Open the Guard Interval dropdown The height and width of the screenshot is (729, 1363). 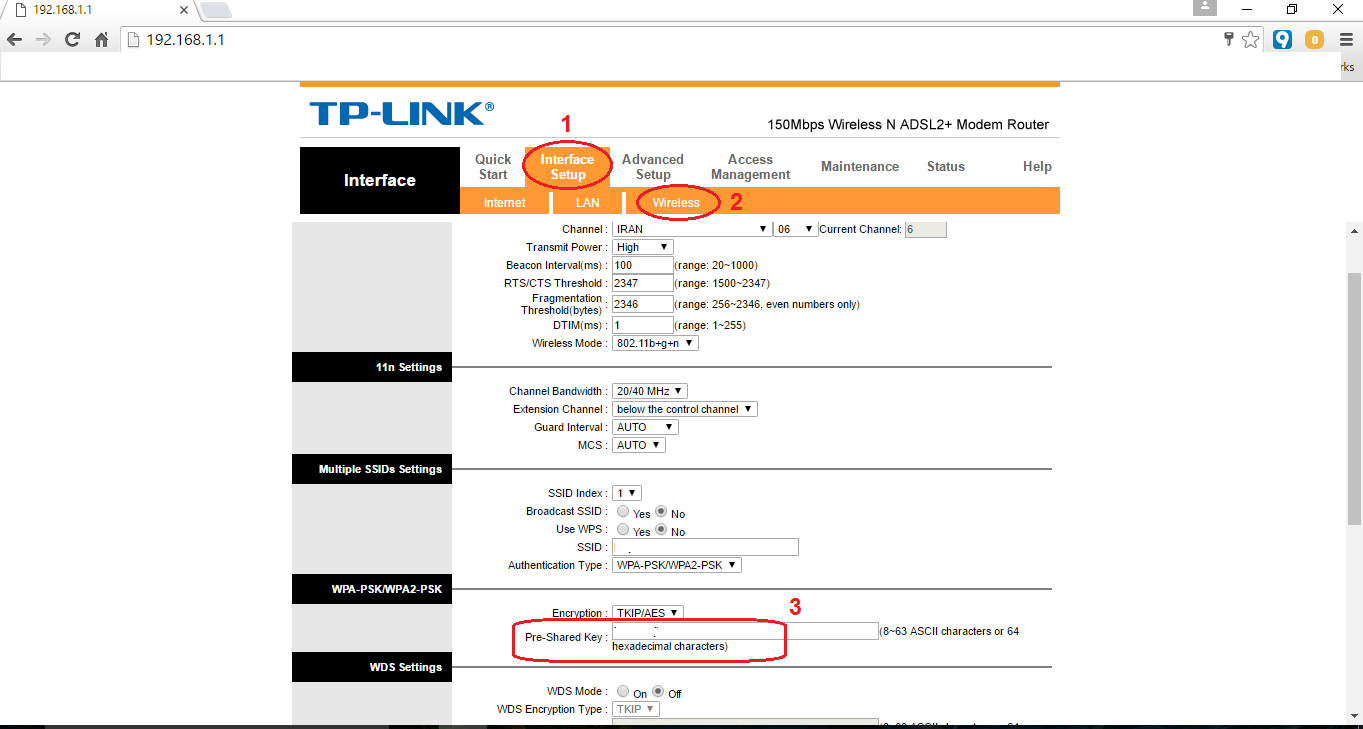pos(645,427)
